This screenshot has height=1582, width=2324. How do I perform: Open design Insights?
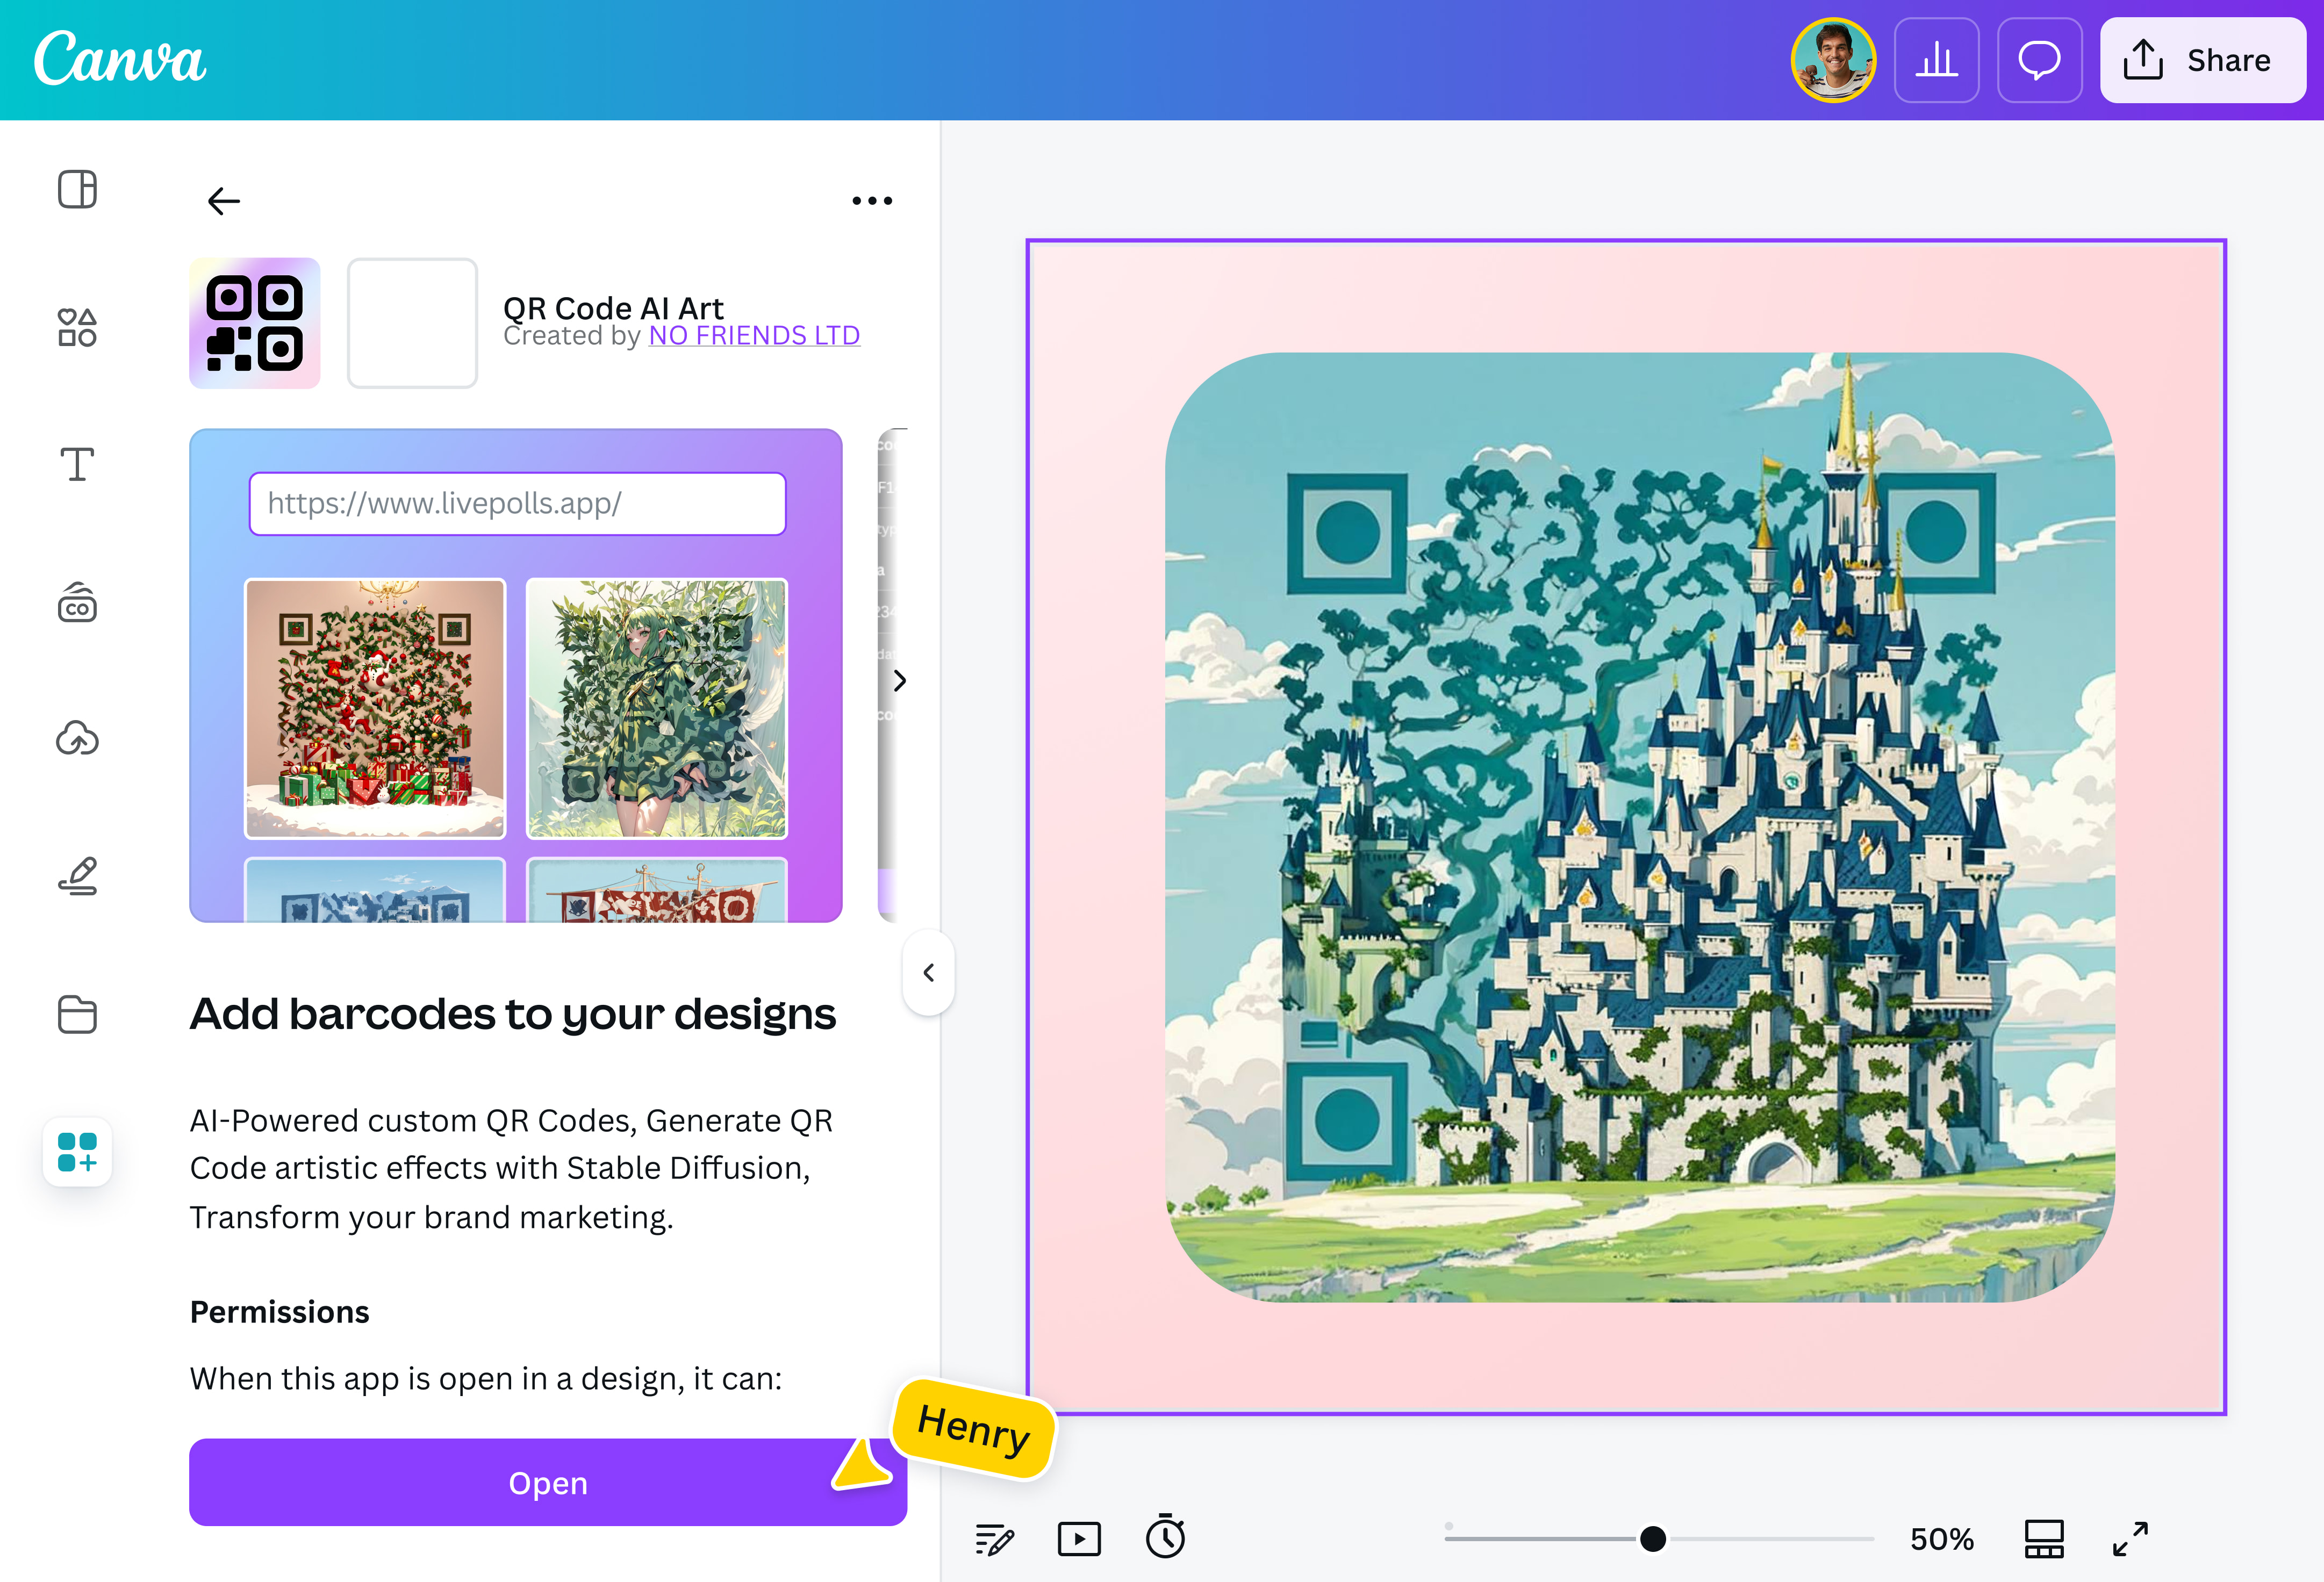1936,60
